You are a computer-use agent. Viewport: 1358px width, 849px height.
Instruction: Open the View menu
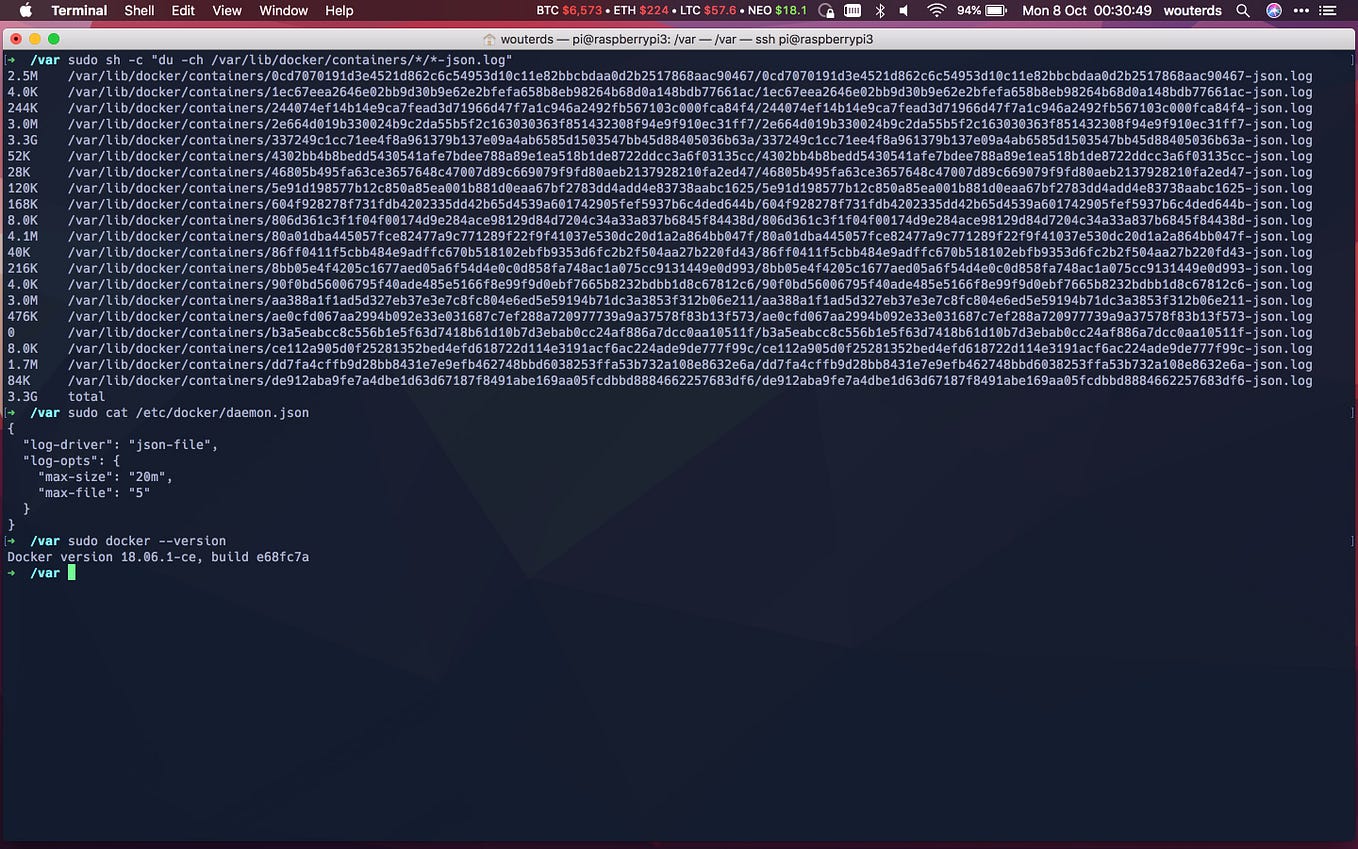point(227,11)
